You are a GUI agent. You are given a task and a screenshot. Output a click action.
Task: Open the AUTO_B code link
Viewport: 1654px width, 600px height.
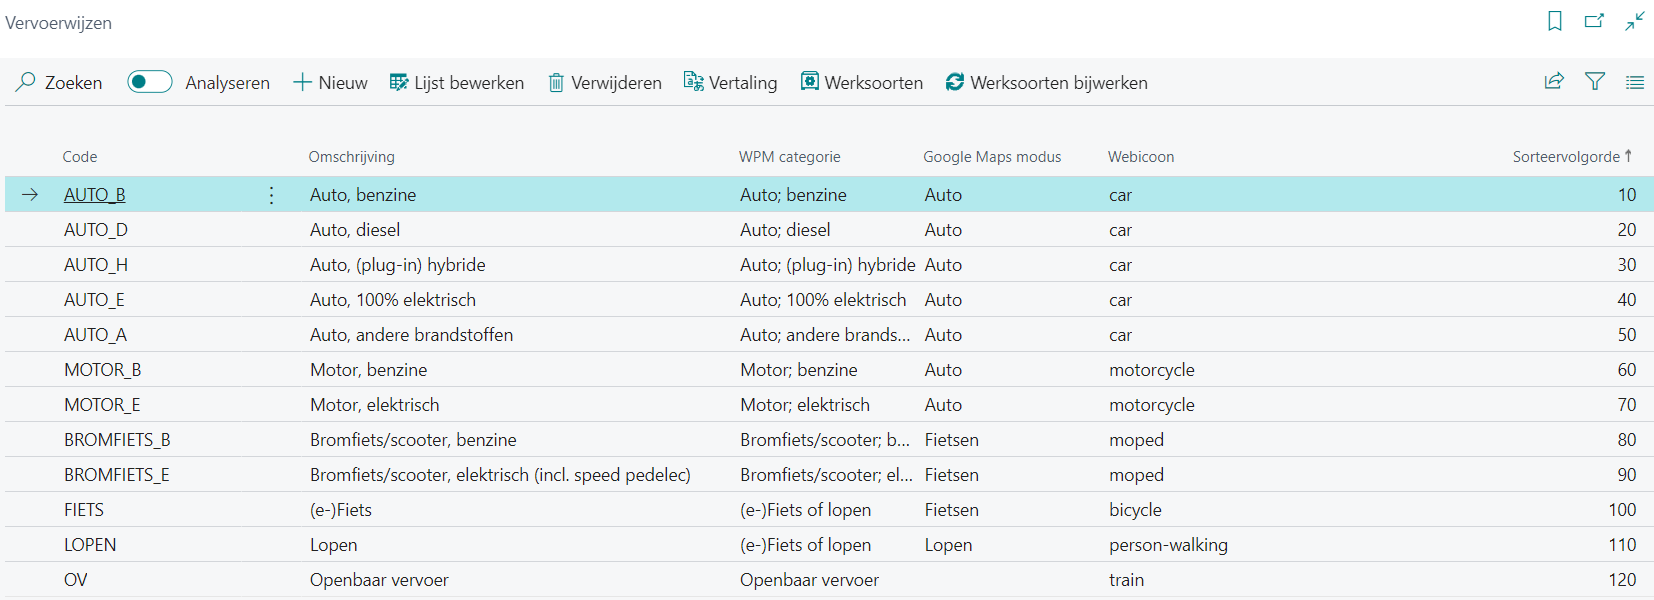[x=95, y=195]
